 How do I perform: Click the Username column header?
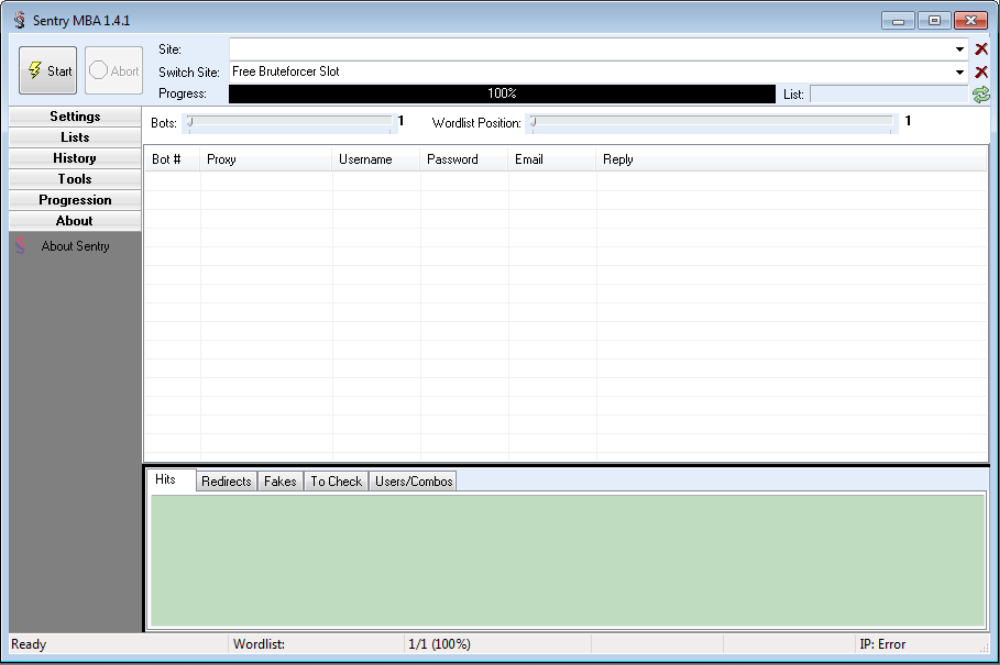365,159
